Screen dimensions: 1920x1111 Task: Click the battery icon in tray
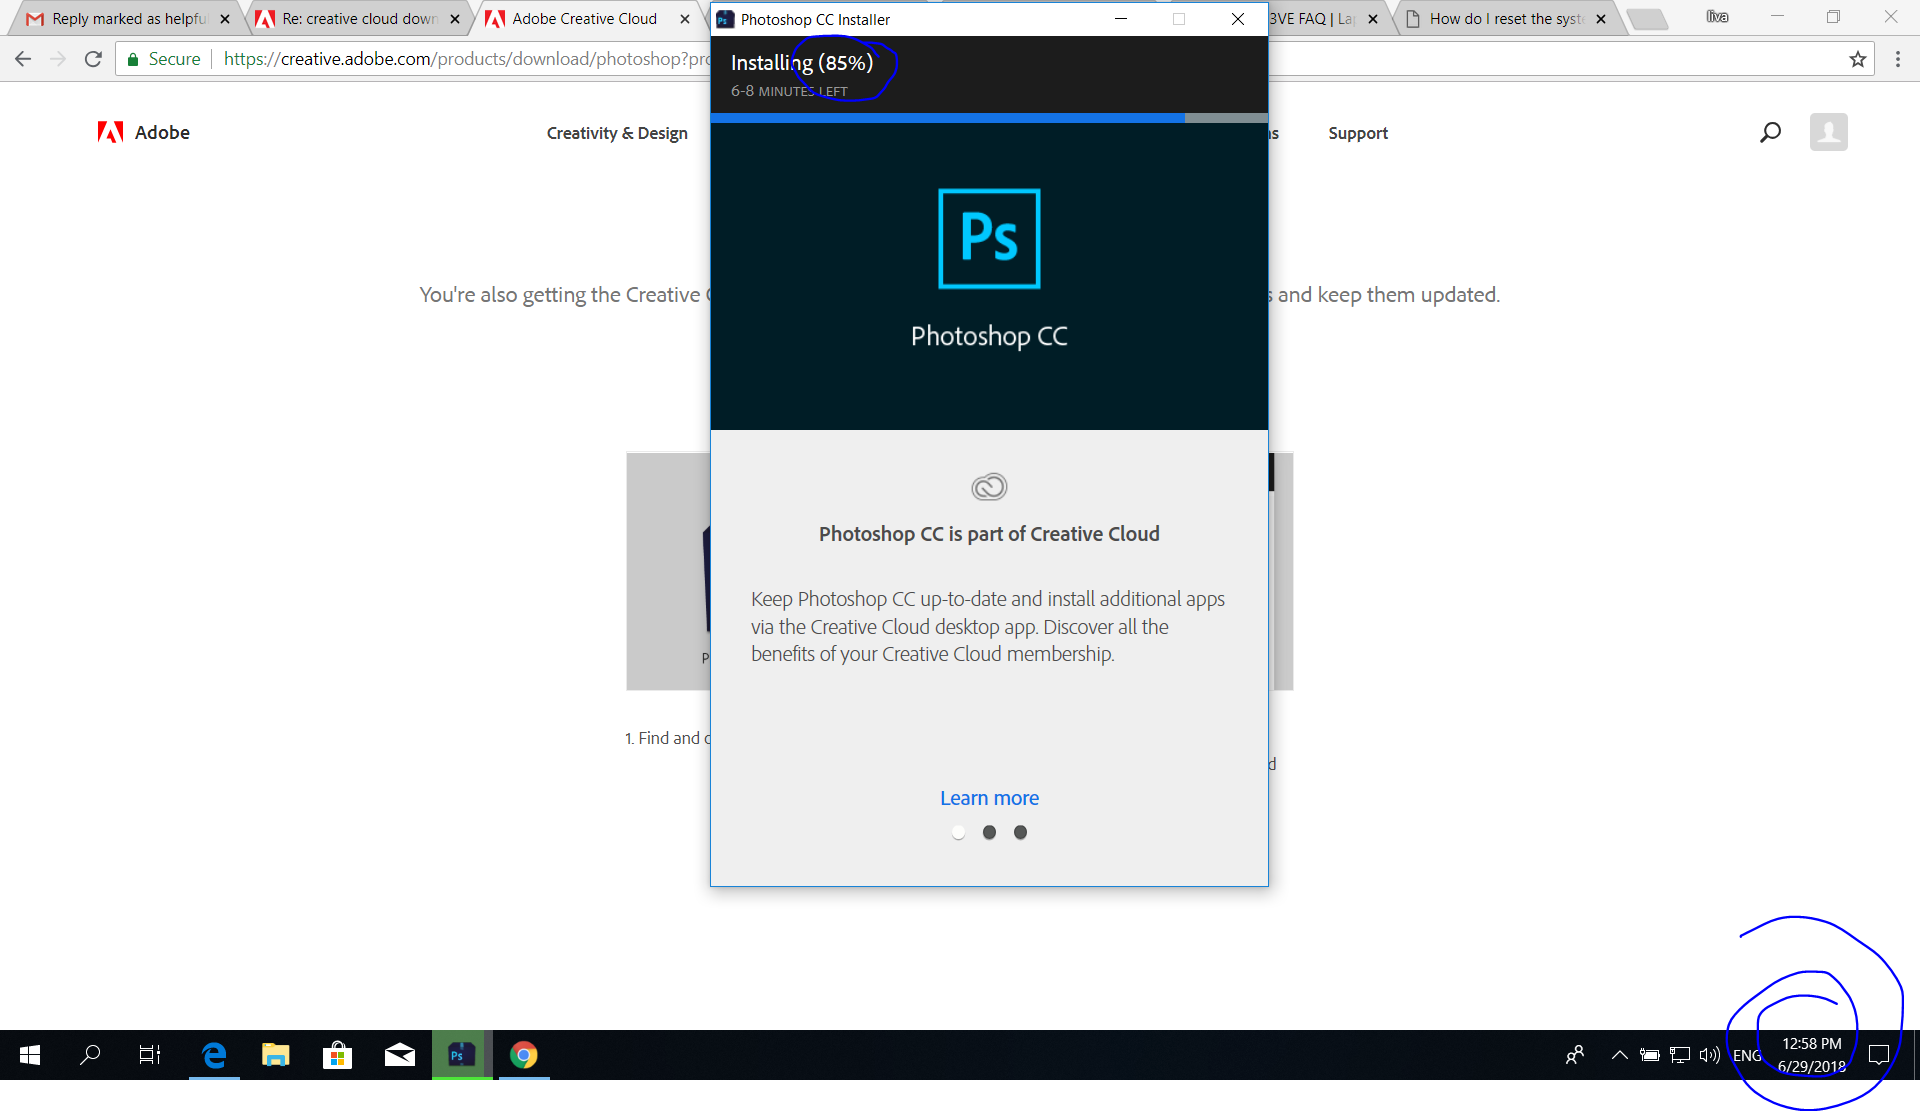[1650, 1055]
